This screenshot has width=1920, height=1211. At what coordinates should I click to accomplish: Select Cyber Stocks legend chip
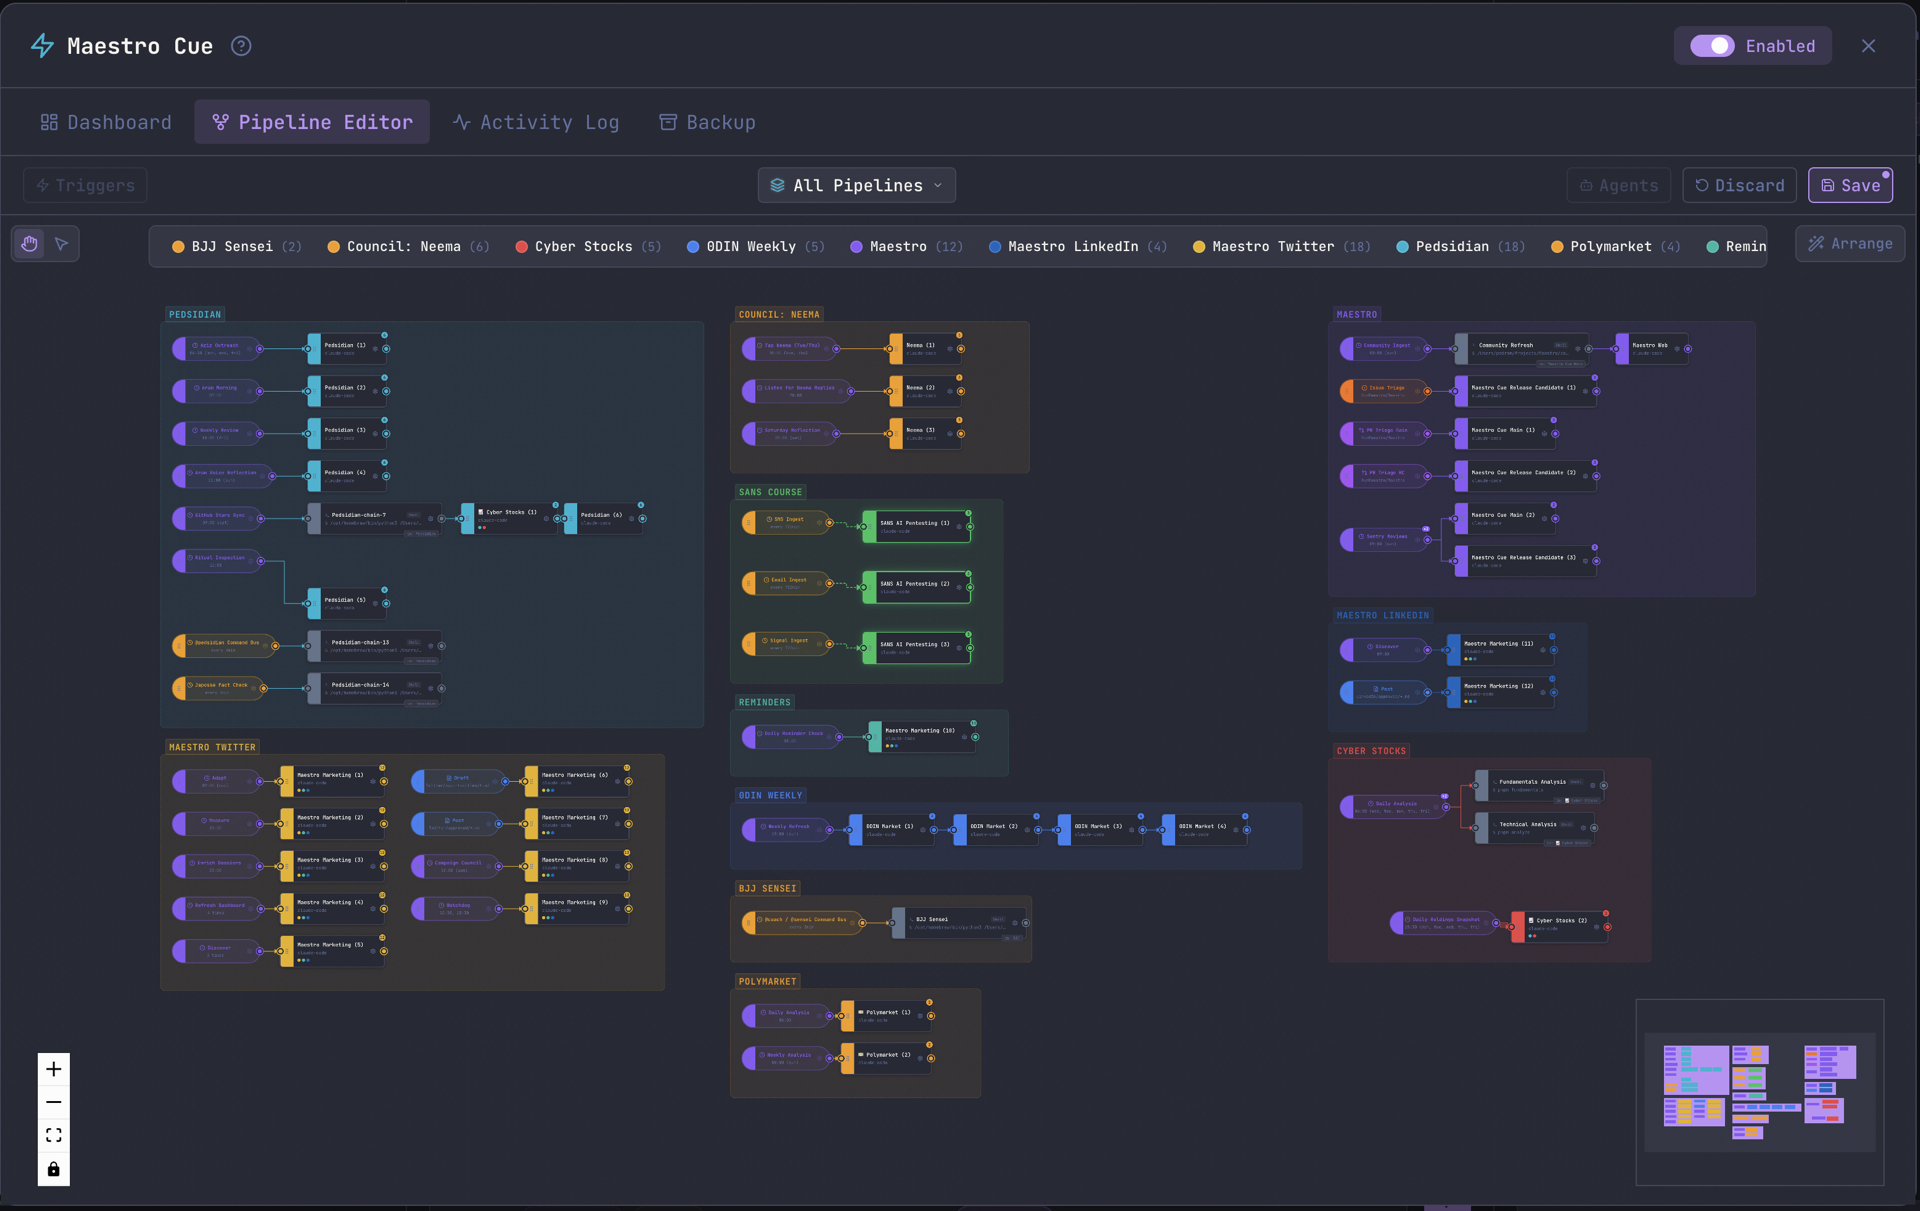point(588,247)
